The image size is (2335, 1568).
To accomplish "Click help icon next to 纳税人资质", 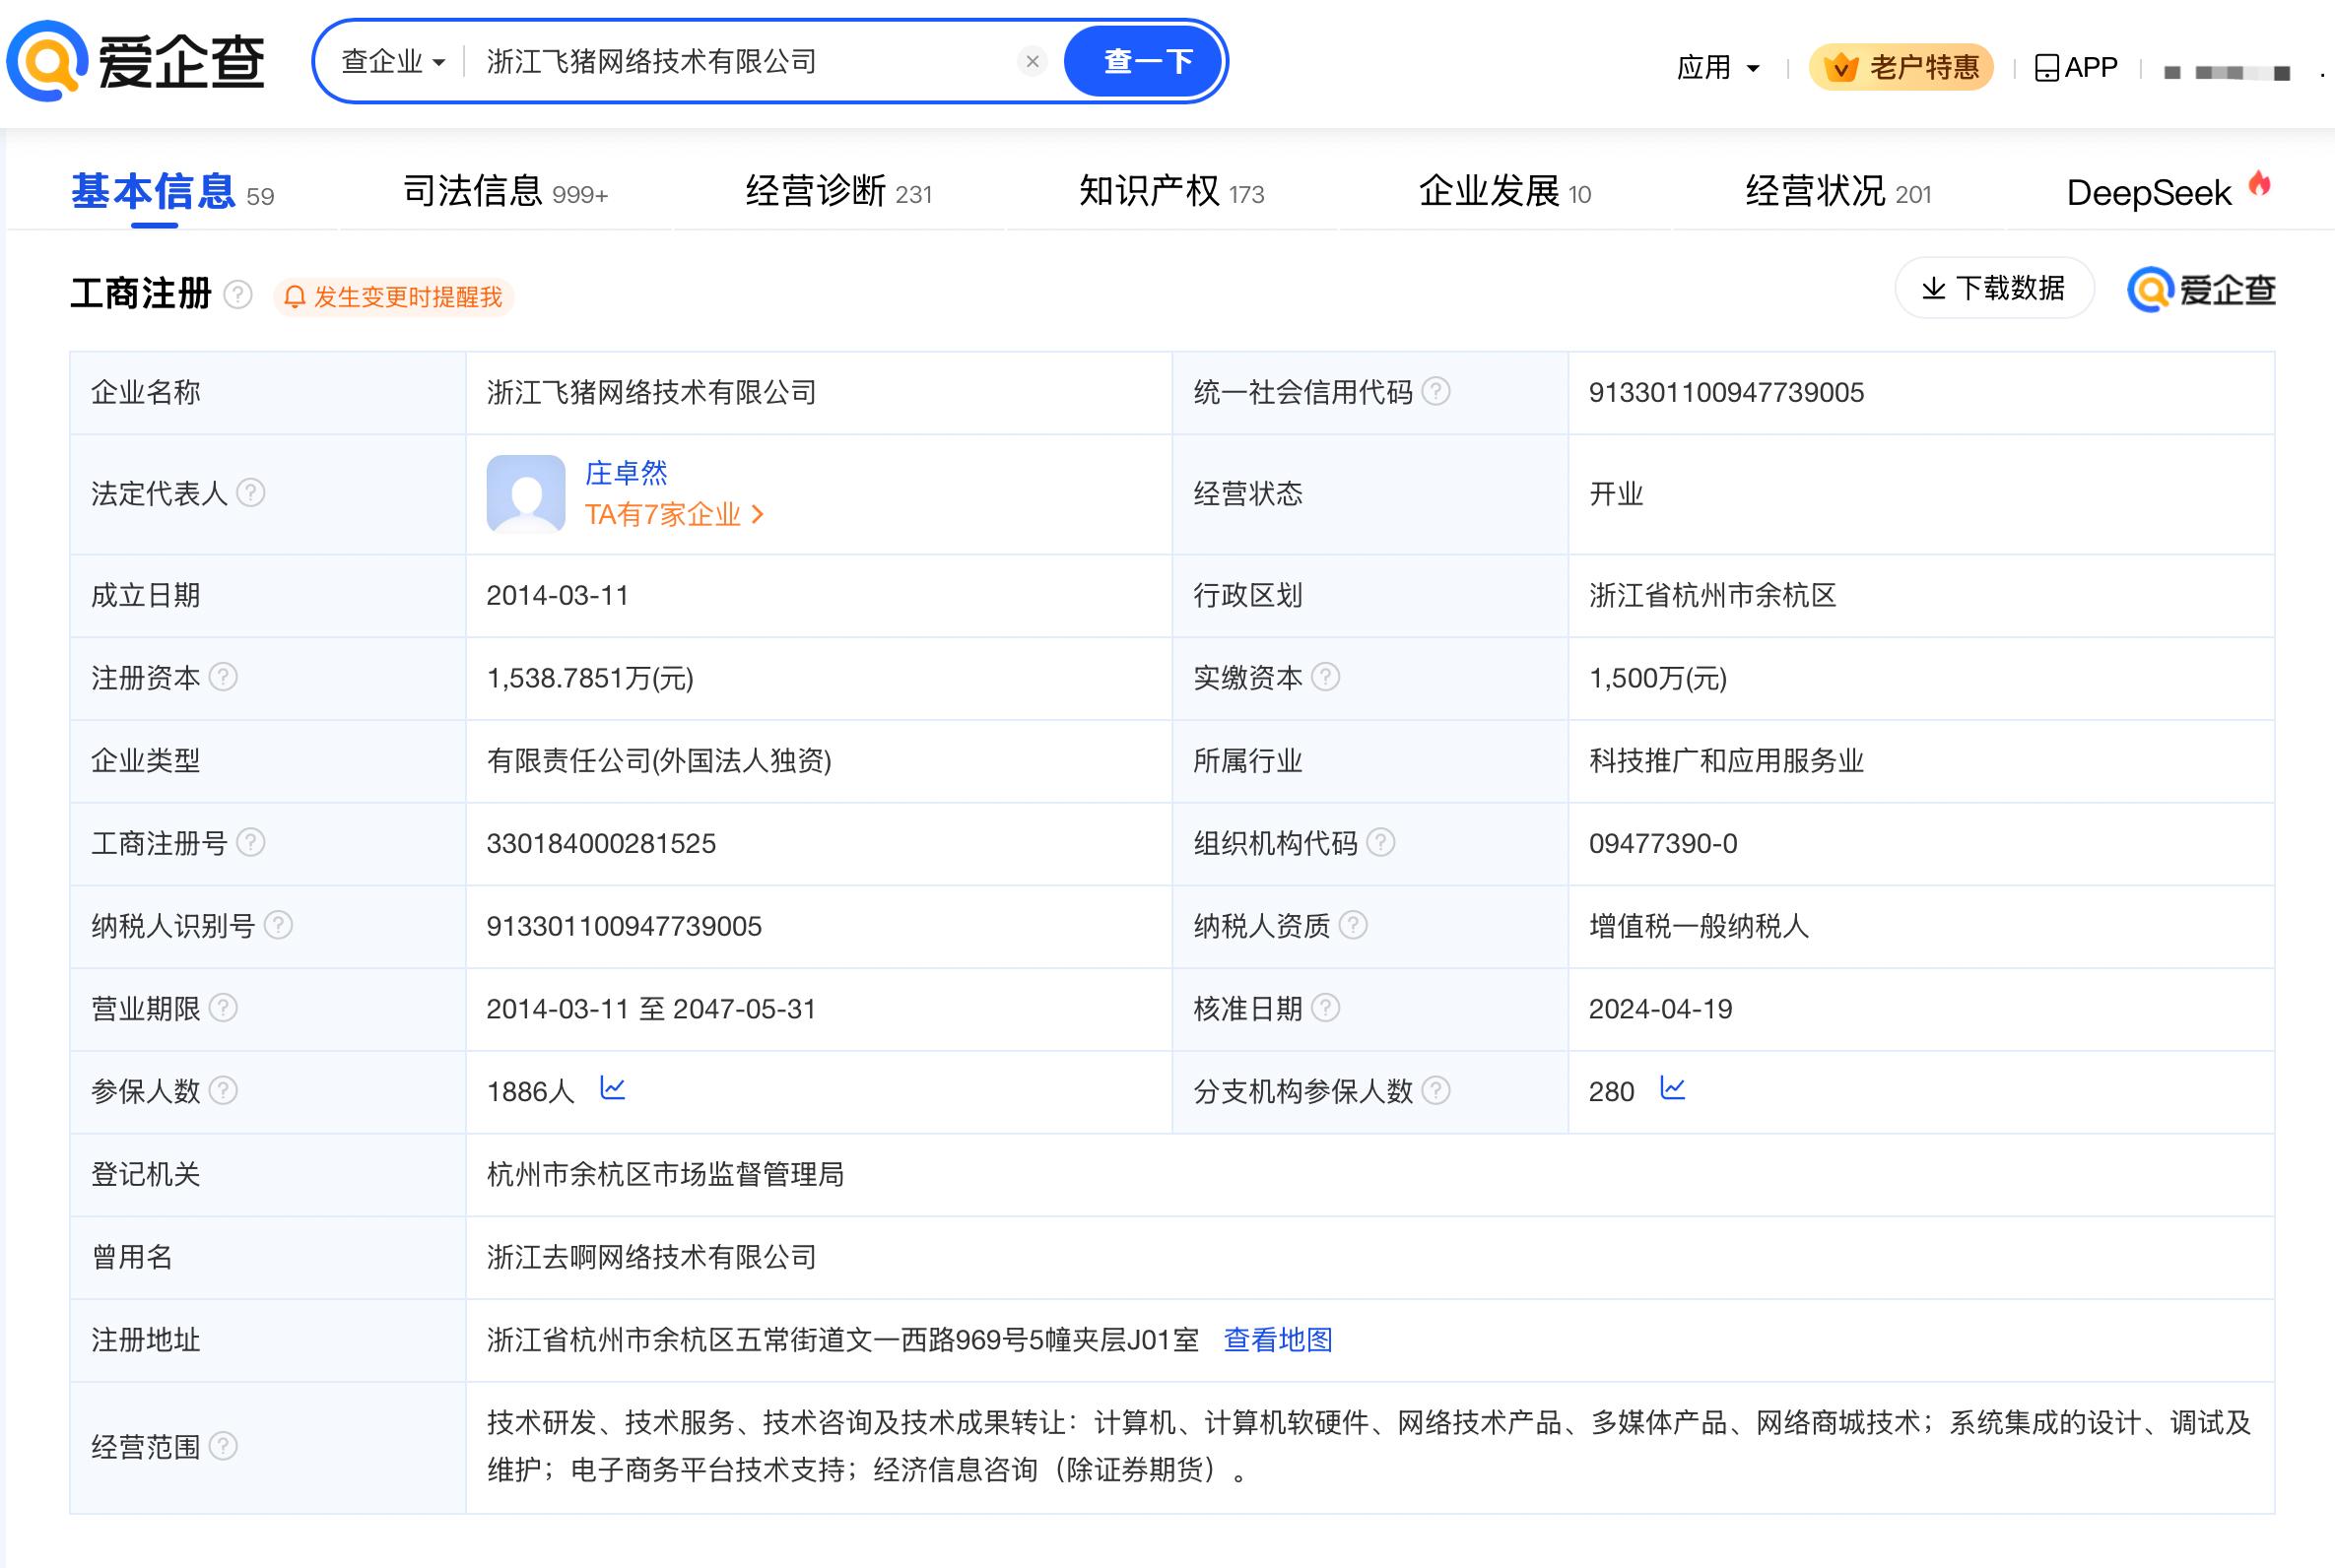I will pyautogui.click(x=1353, y=925).
